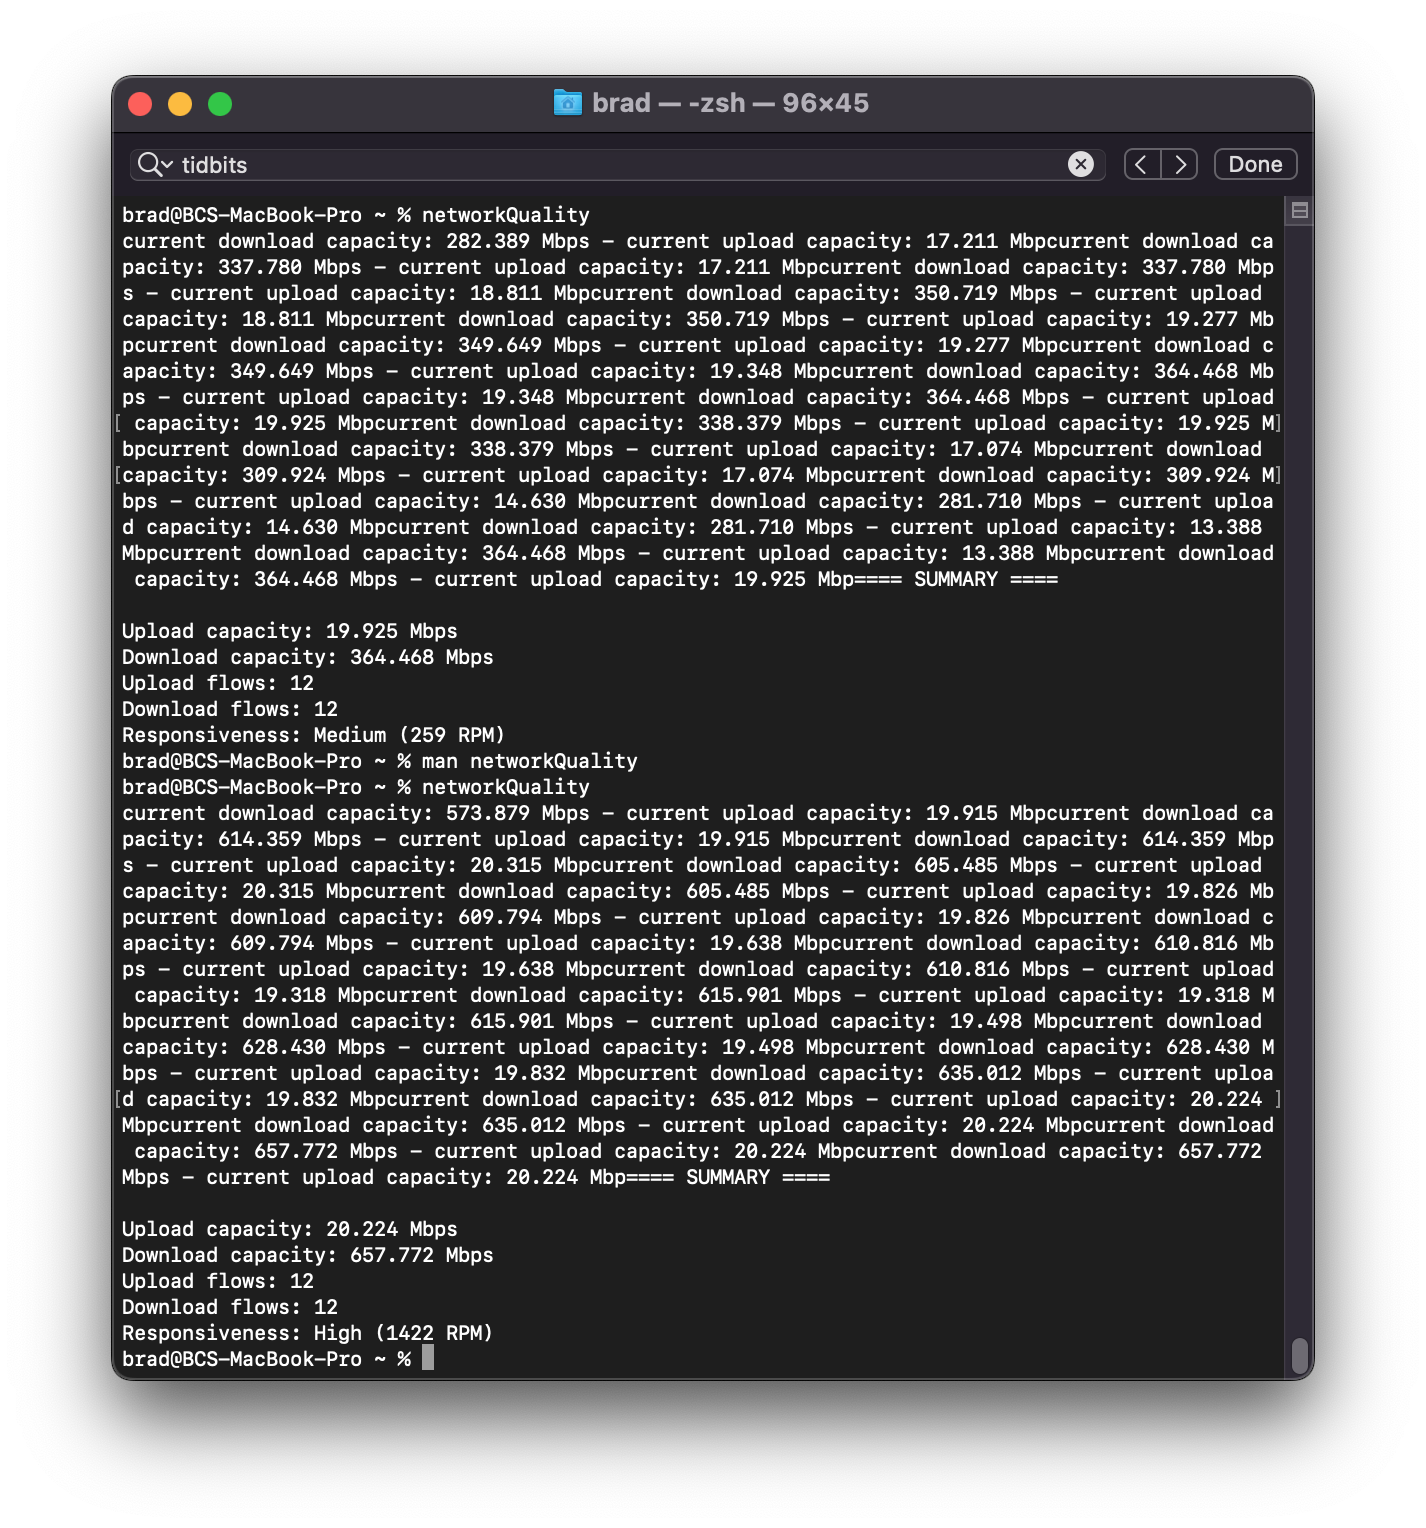Click right mark bracket ending the '20.224' line
This screenshot has height=1528, width=1426.
pyautogui.click(x=1278, y=1099)
